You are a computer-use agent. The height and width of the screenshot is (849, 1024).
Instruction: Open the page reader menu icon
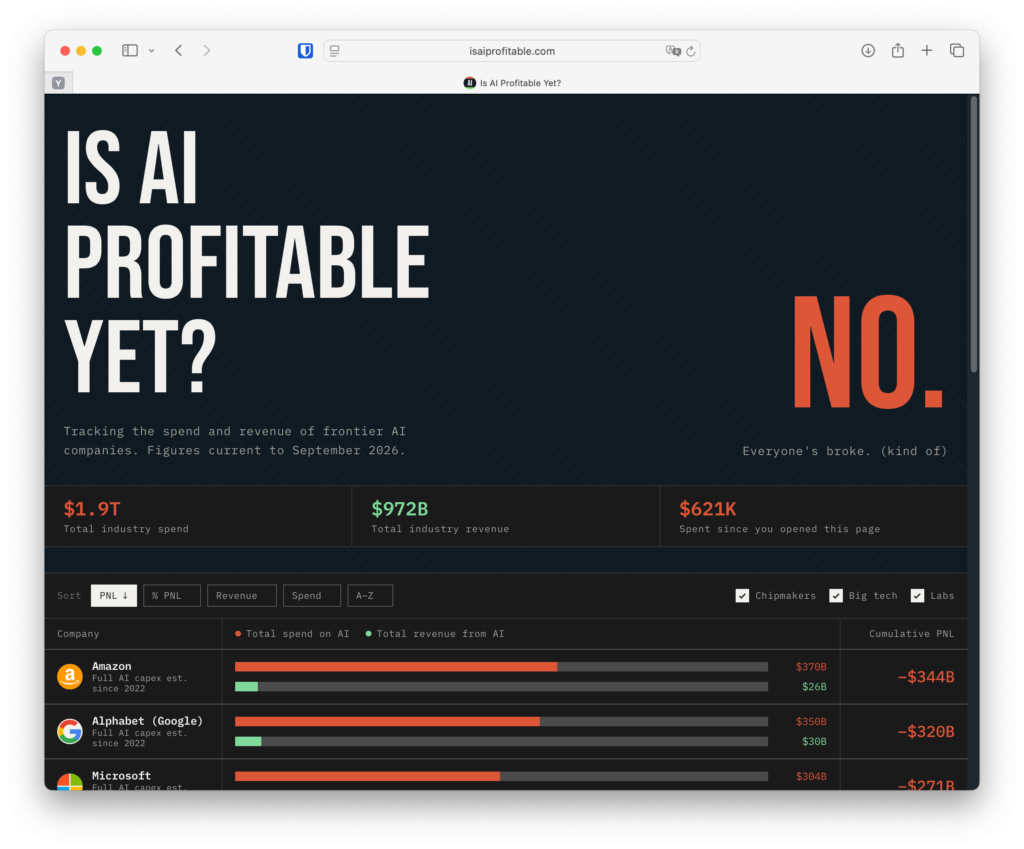coord(334,51)
